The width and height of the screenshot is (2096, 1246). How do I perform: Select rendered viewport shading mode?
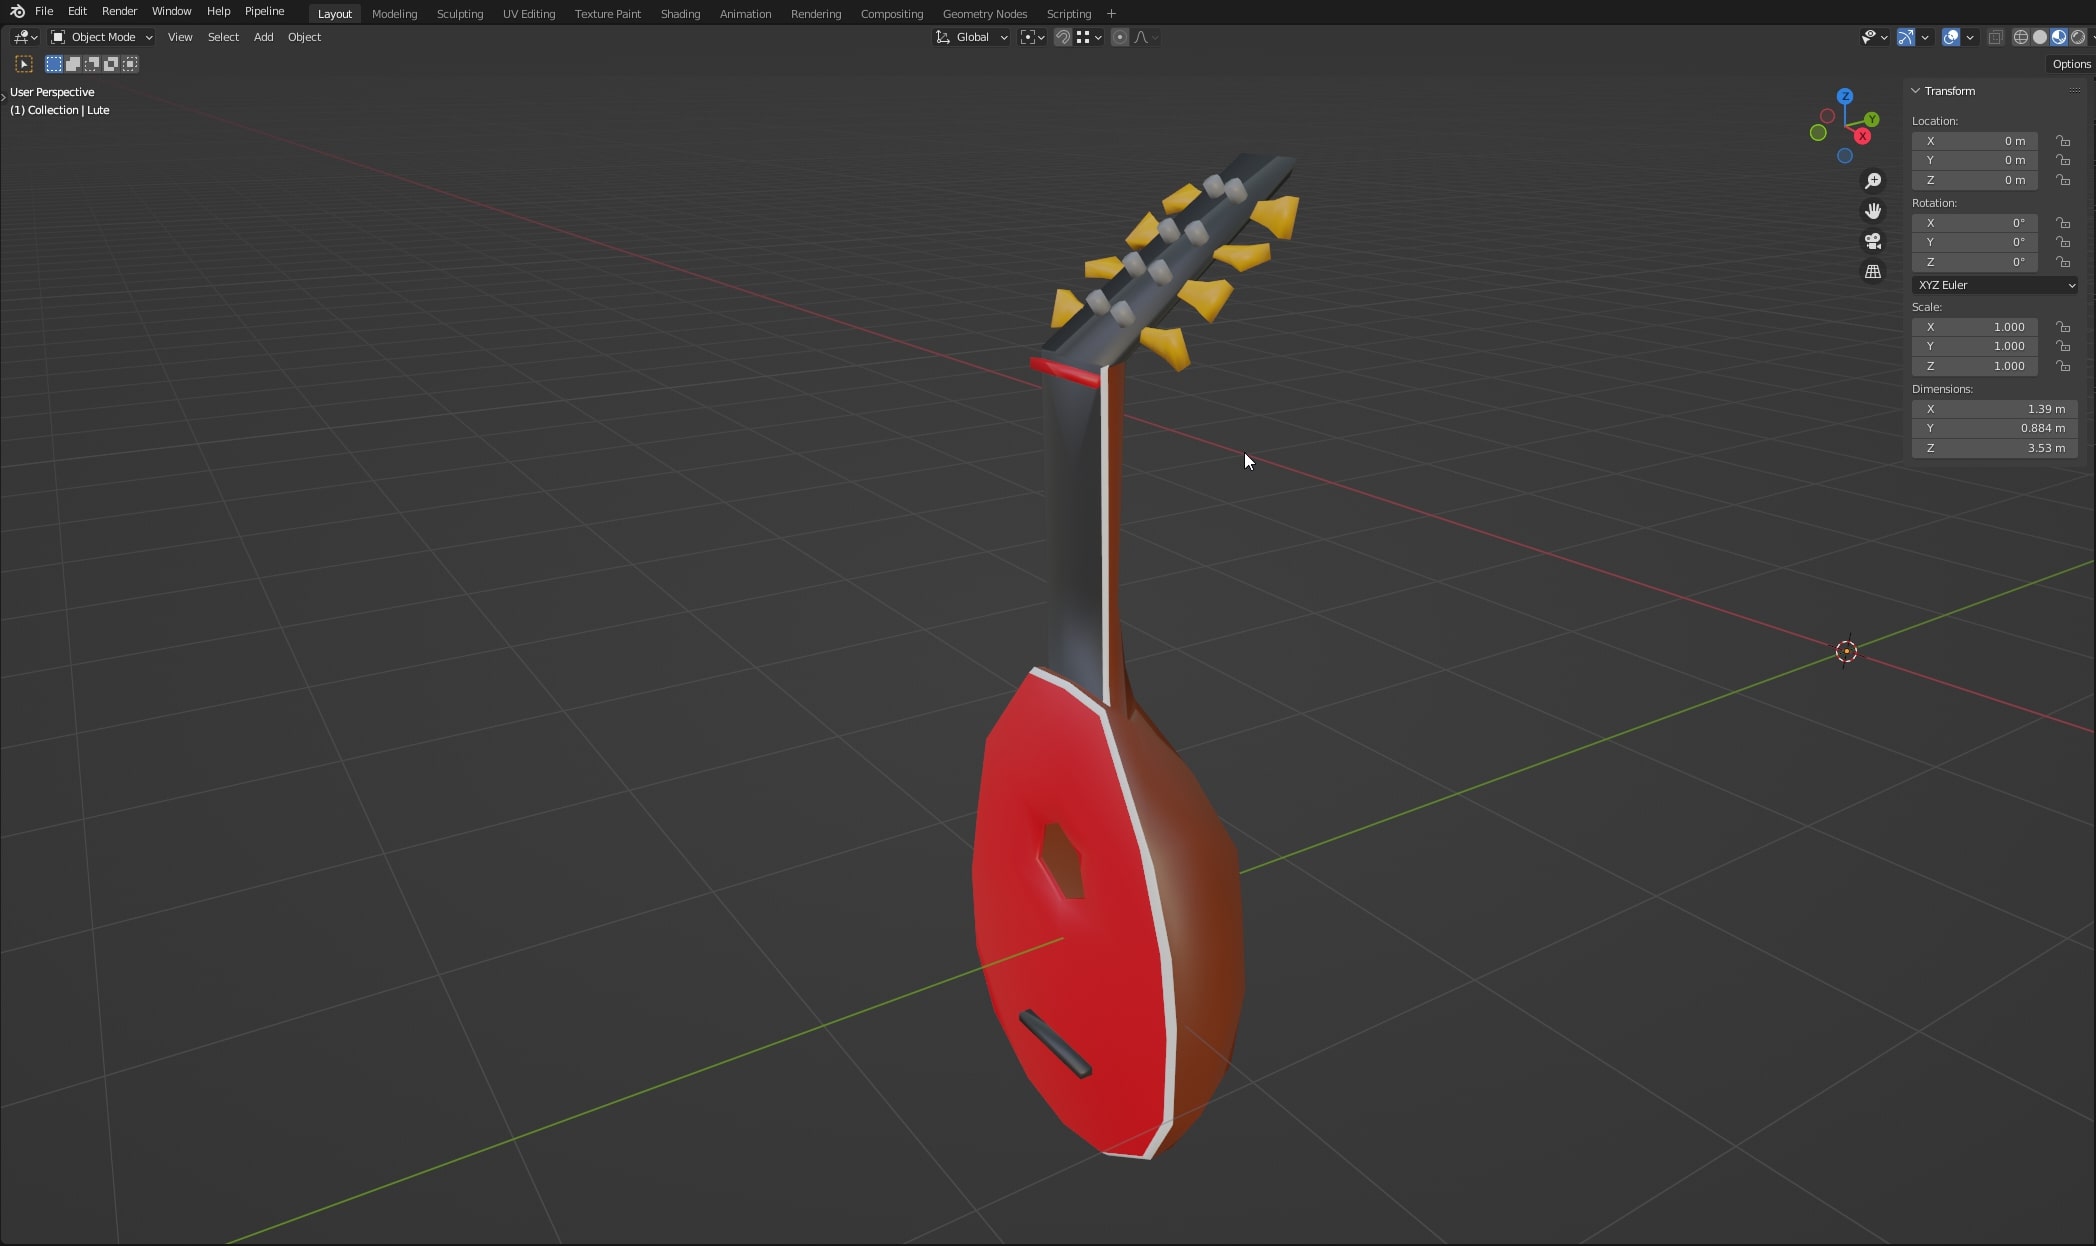coord(2078,37)
